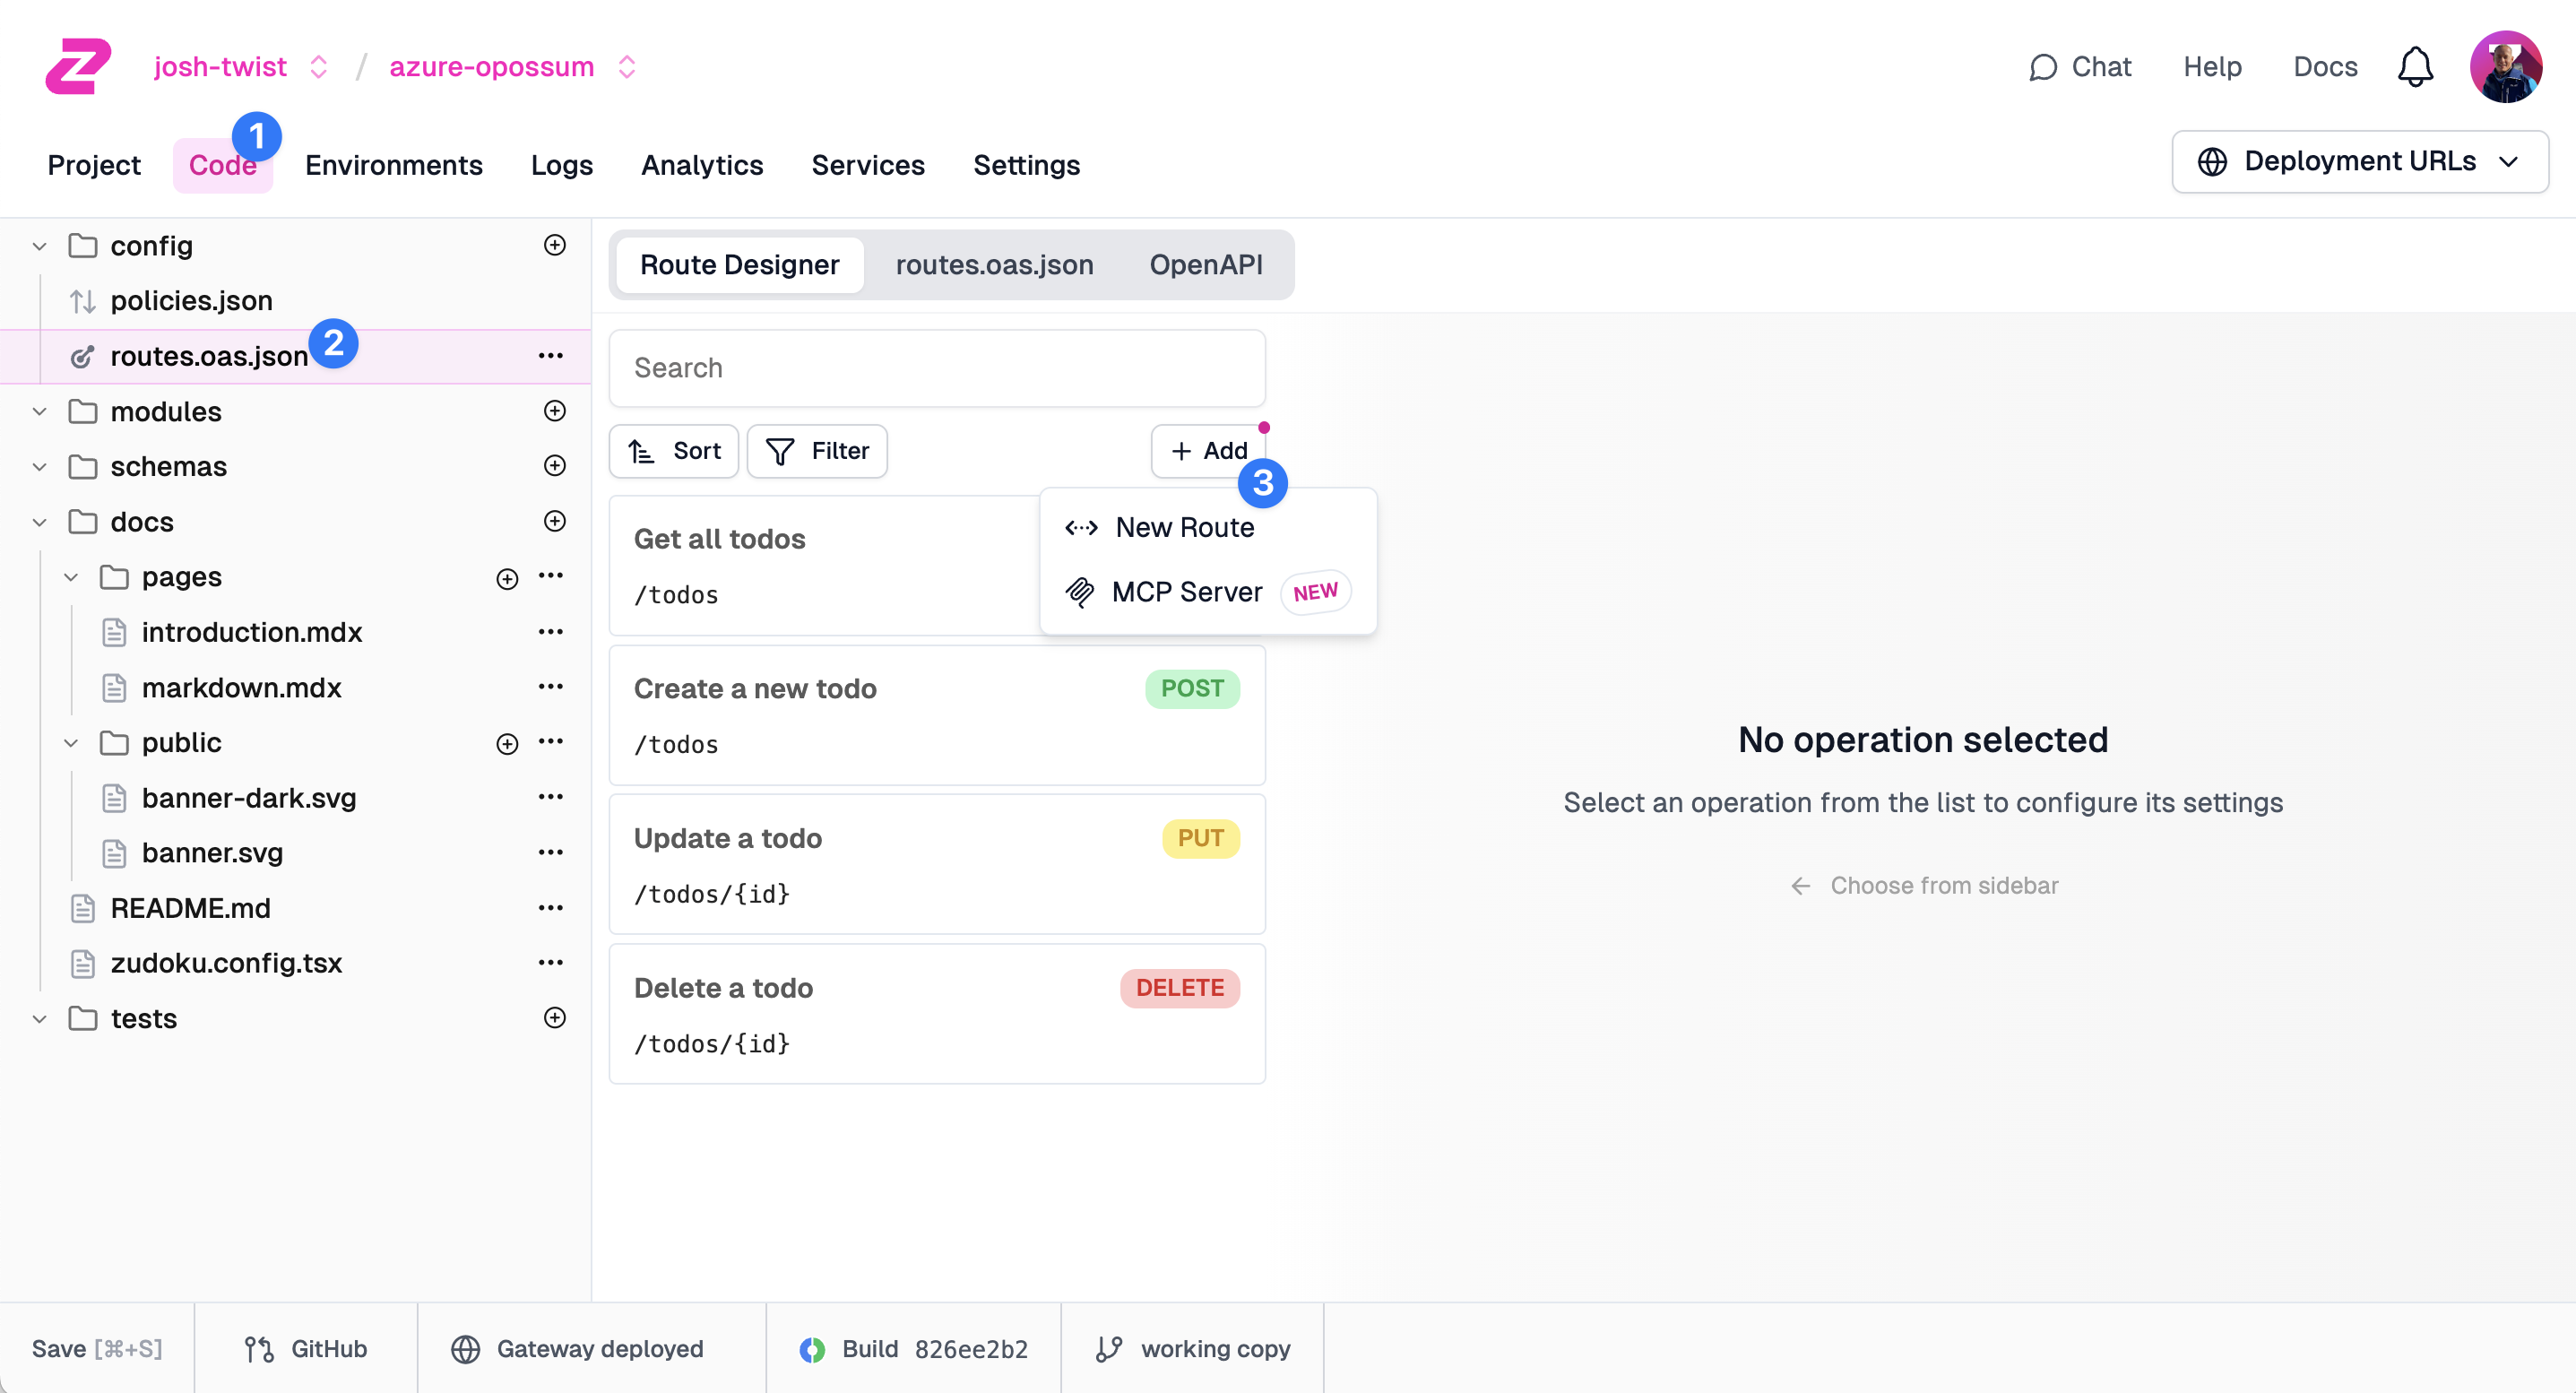Focus the route Search field

click(x=936, y=368)
